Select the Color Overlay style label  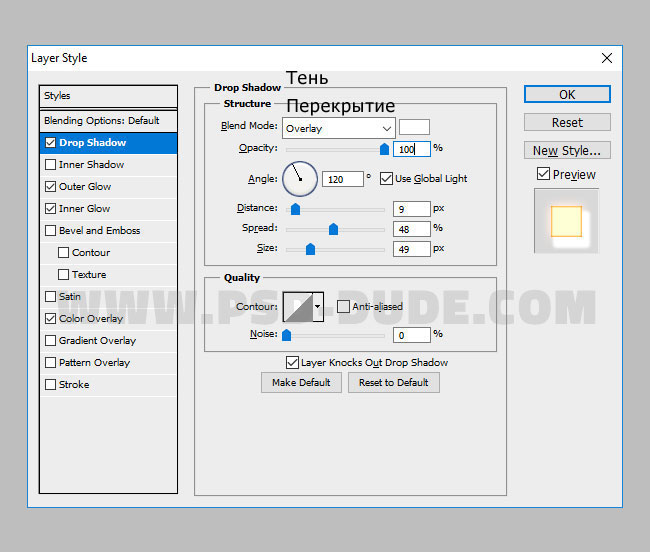point(91,318)
